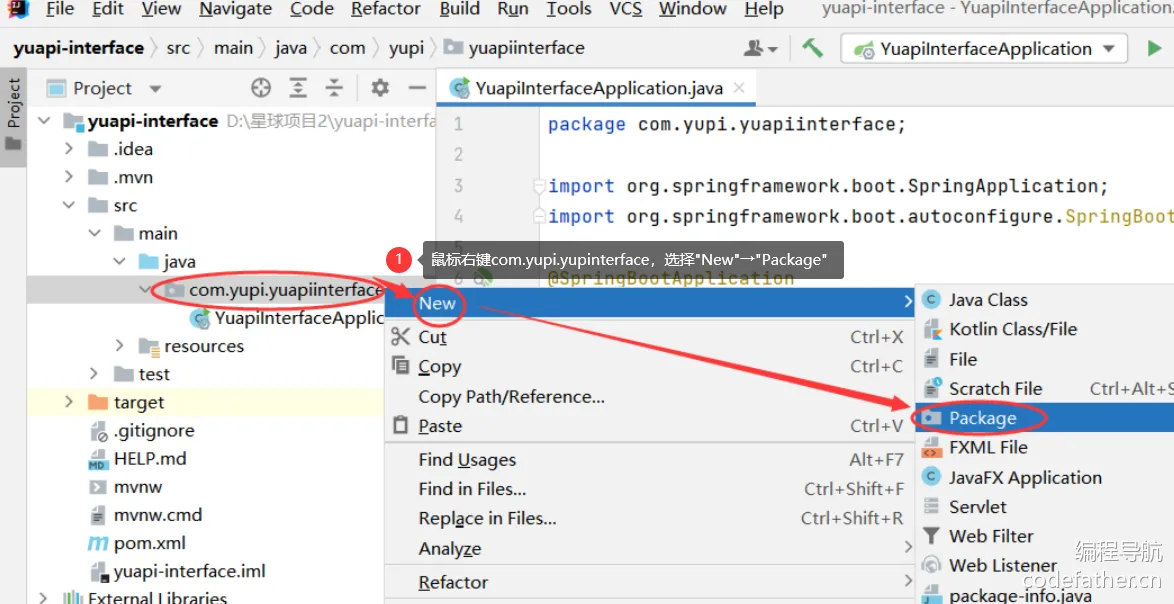Screen dimensions: 1174x604
Task: Choose Copy Path/Reference from context menu
Action: tap(650, 397)
